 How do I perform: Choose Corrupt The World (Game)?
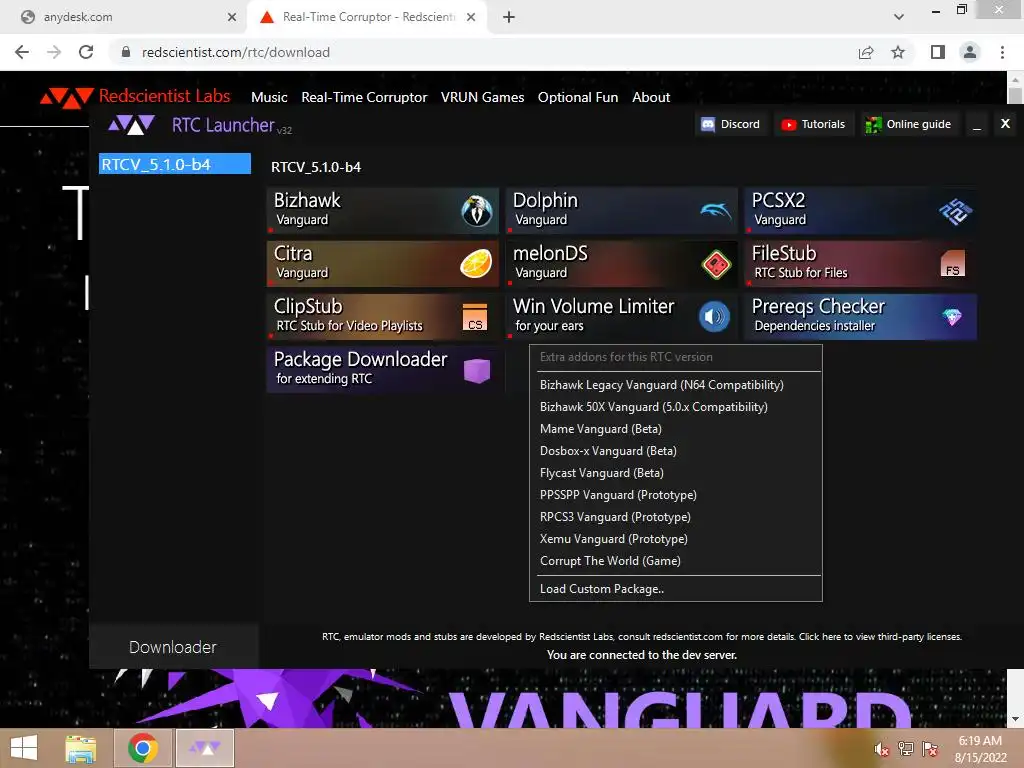[x=675, y=561]
